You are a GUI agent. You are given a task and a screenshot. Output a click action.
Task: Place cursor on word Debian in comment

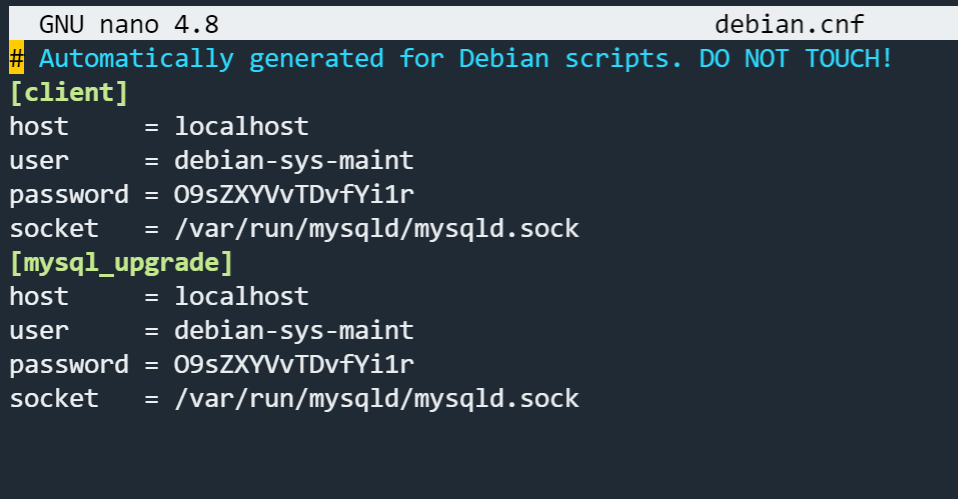(504, 59)
